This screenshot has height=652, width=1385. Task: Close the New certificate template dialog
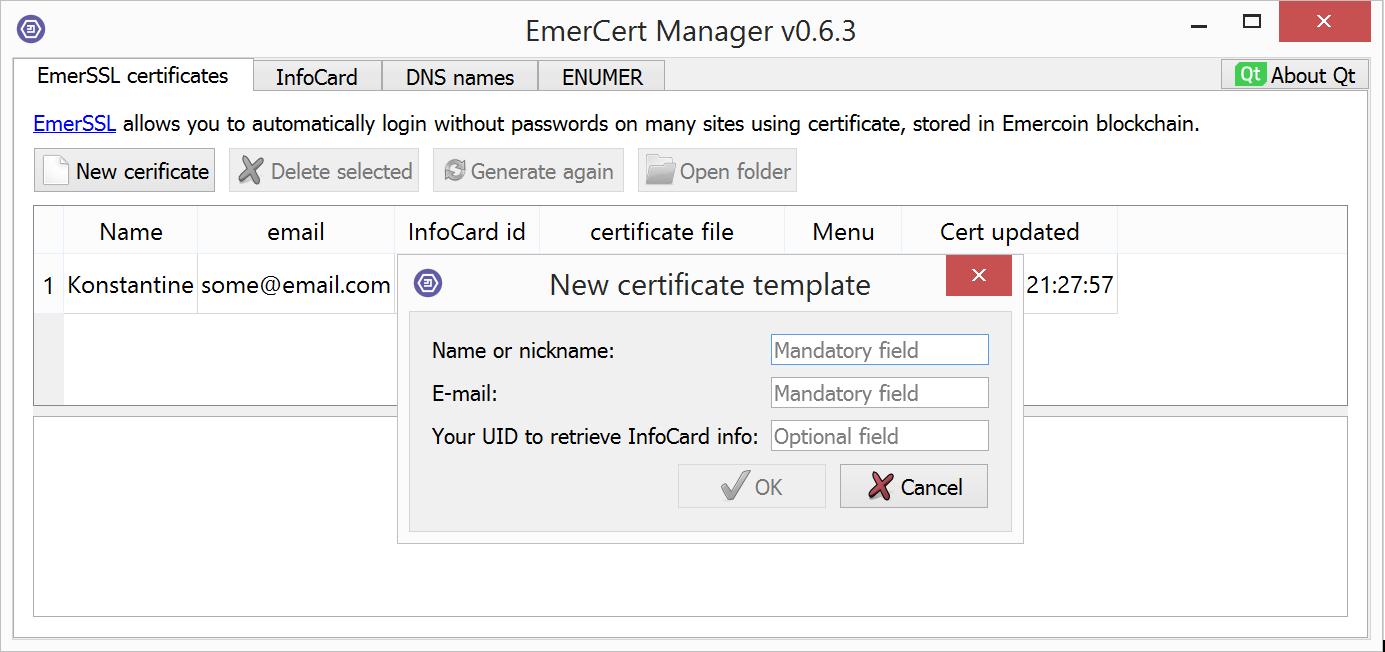pos(979,275)
